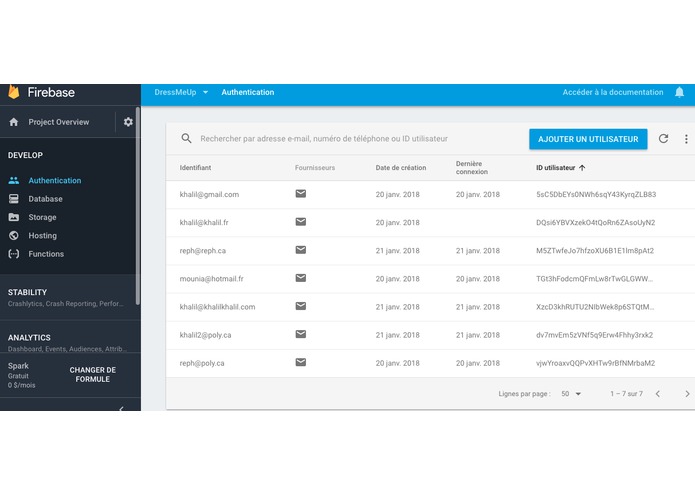Click user ID starting with DQsi6YBVXzek
Viewport: 695px width, 494px height.
[595, 222]
